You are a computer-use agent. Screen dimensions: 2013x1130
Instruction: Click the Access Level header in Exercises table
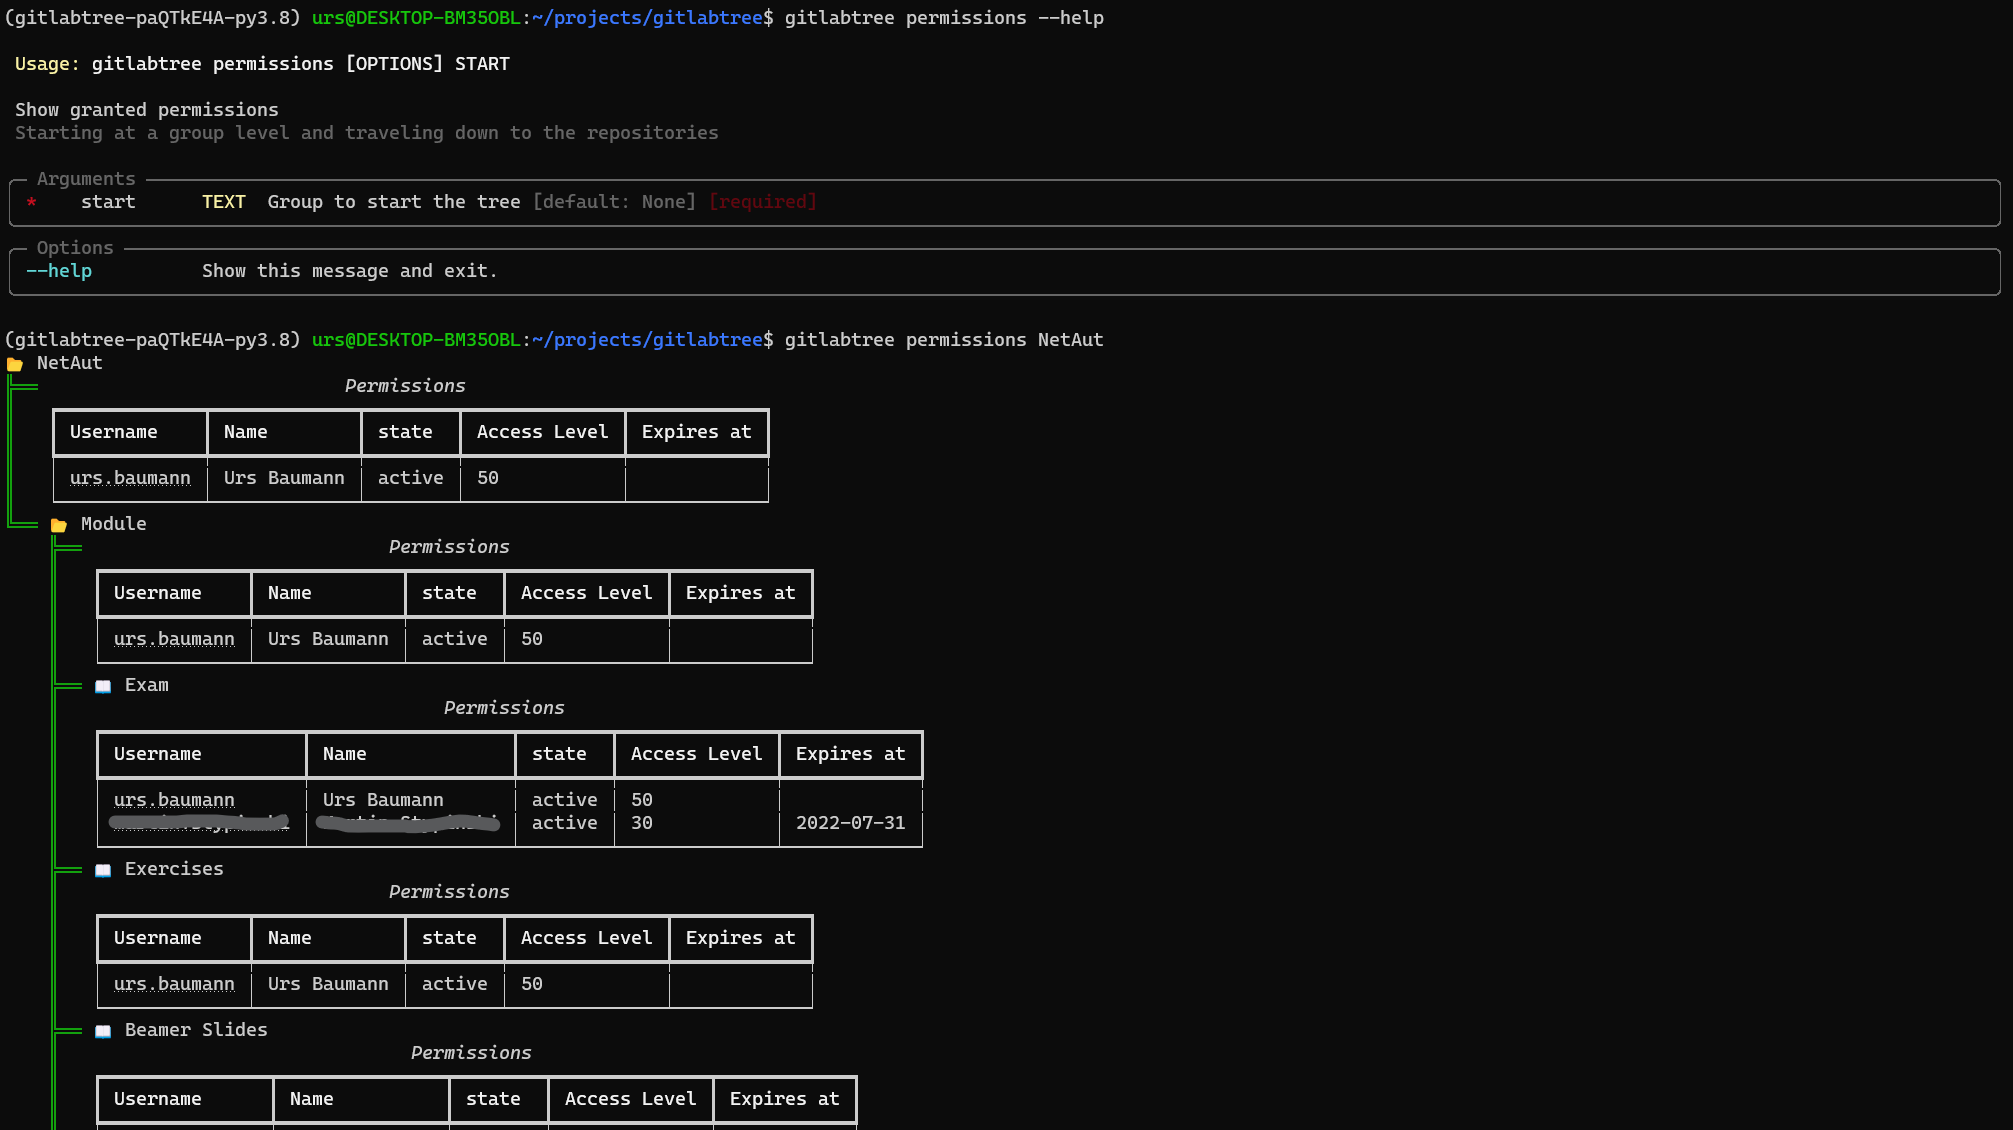(x=586, y=938)
